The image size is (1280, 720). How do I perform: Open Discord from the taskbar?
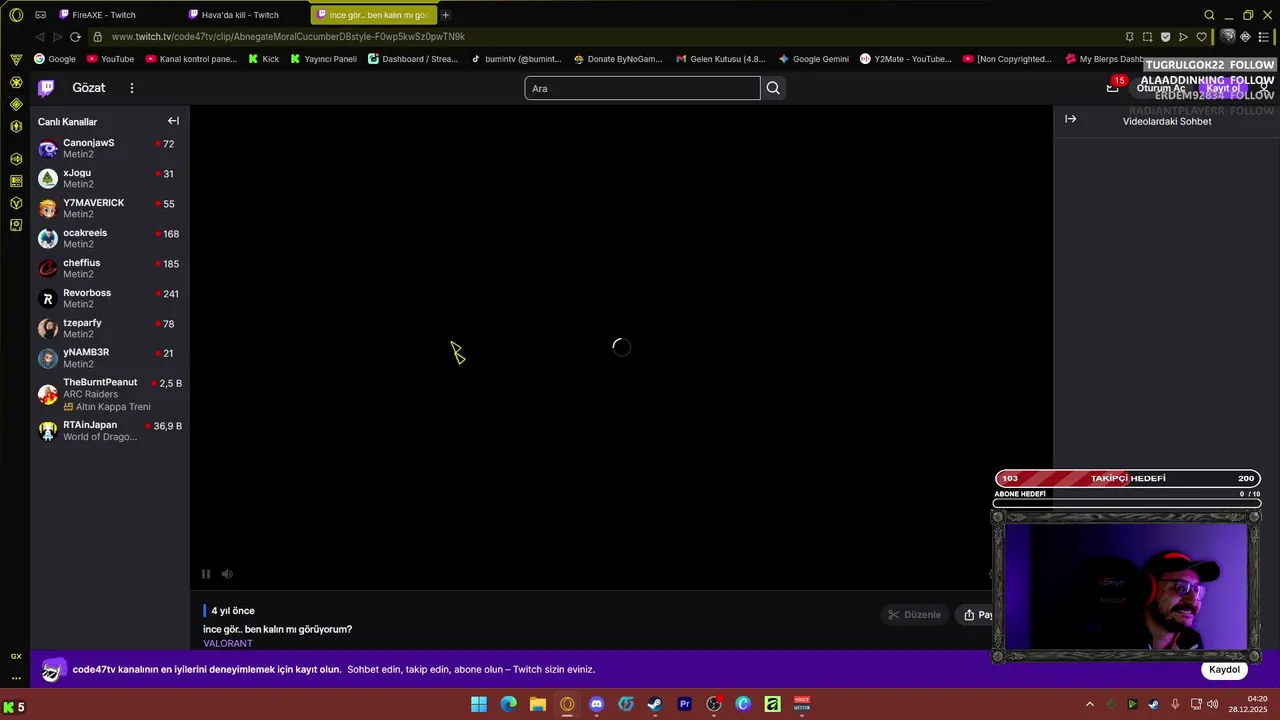(596, 704)
